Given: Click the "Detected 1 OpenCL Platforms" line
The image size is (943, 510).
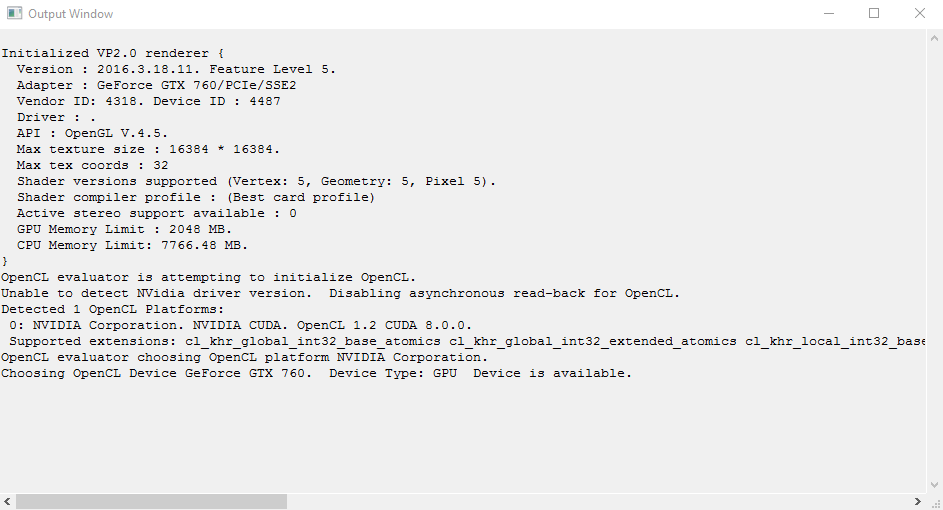Looking at the screenshot, I should [x=112, y=309].
